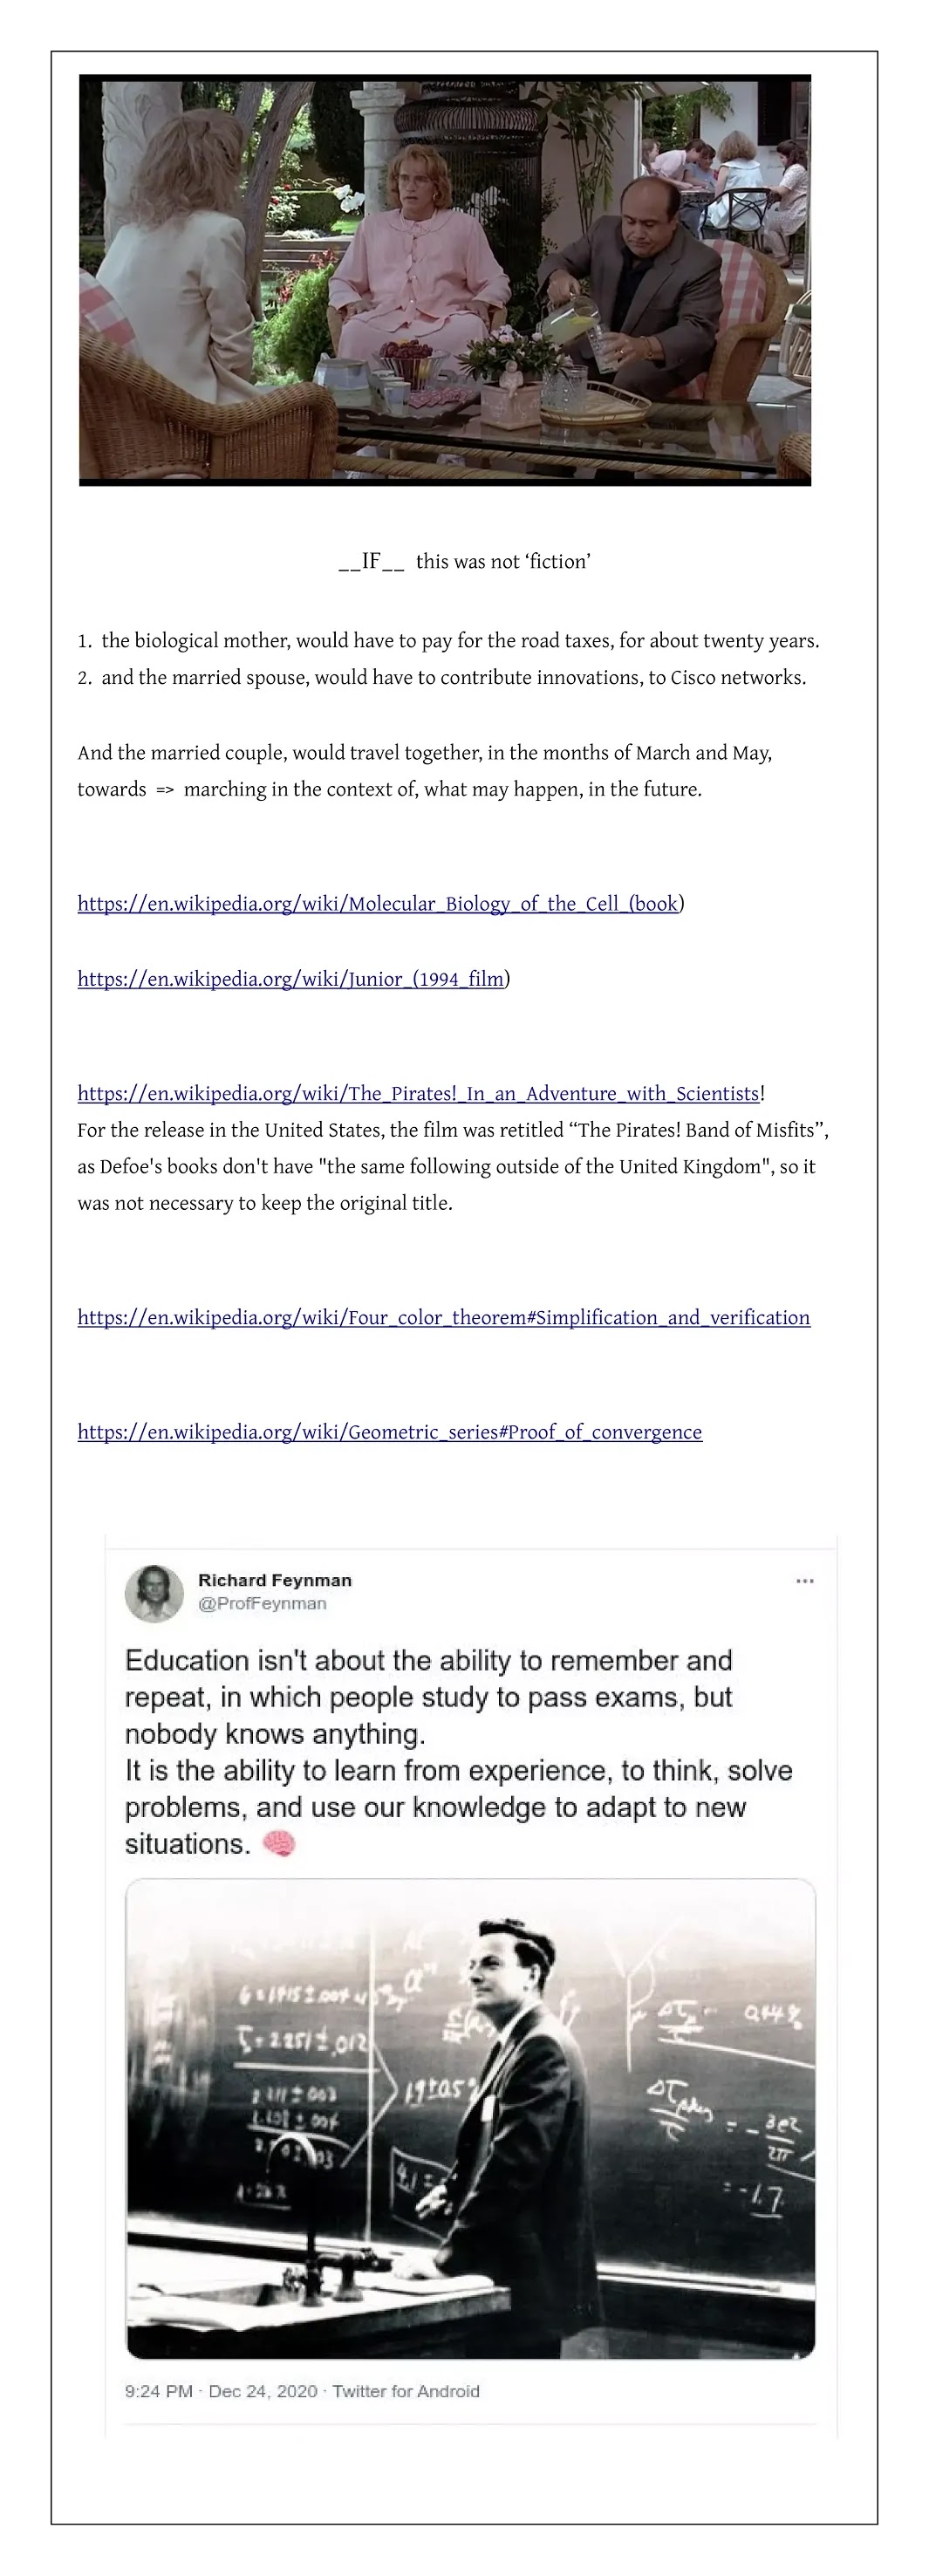This screenshot has height=2576, width=929.
Task: Follow the Junior (1994 film) Wikipedia link
Action: coord(291,979)
